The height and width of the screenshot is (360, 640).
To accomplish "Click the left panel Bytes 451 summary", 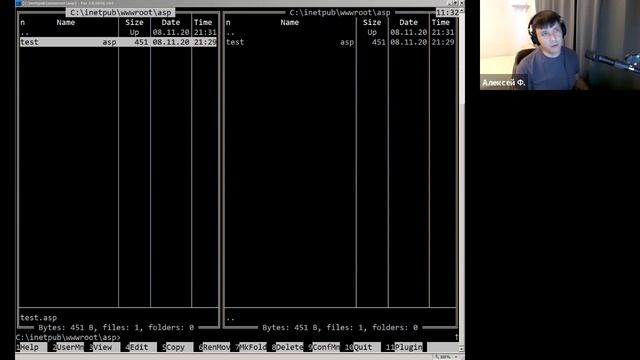I will 116,327.
